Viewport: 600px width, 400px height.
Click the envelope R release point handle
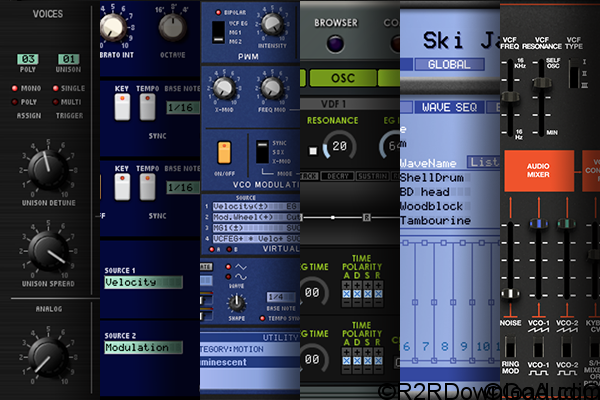366,217
